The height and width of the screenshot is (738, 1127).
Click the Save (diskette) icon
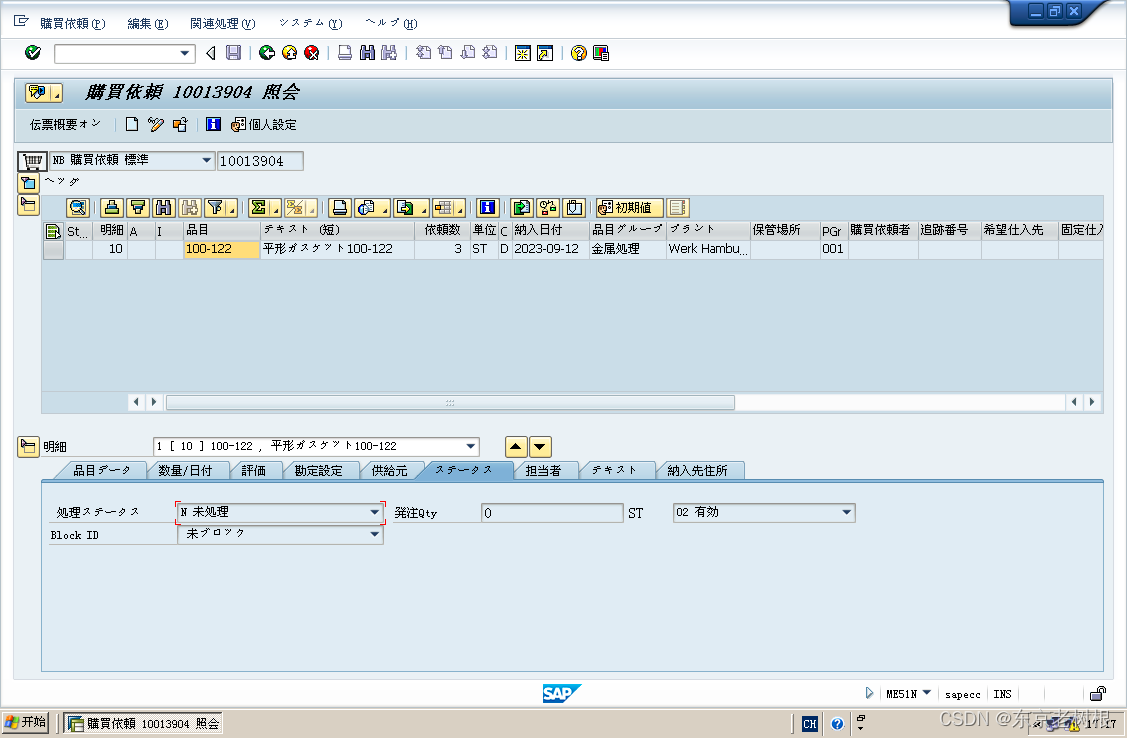pyautogui.click(x=233, y=53)
